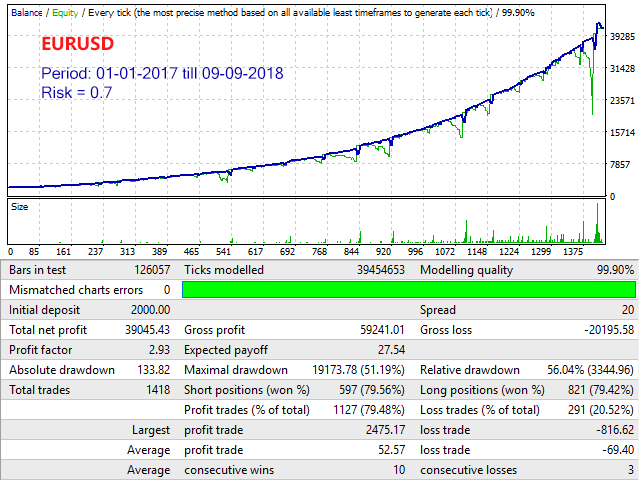
Task: Click the 'Bars in test' label
Action: 37,270
